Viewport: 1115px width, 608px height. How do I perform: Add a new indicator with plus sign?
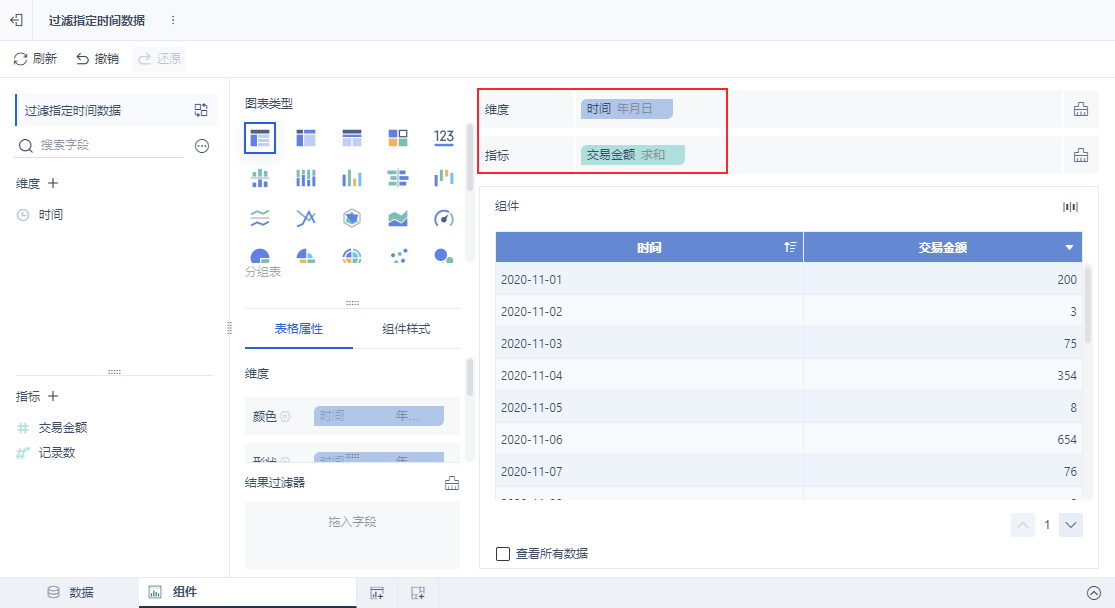tap(53, 396)
